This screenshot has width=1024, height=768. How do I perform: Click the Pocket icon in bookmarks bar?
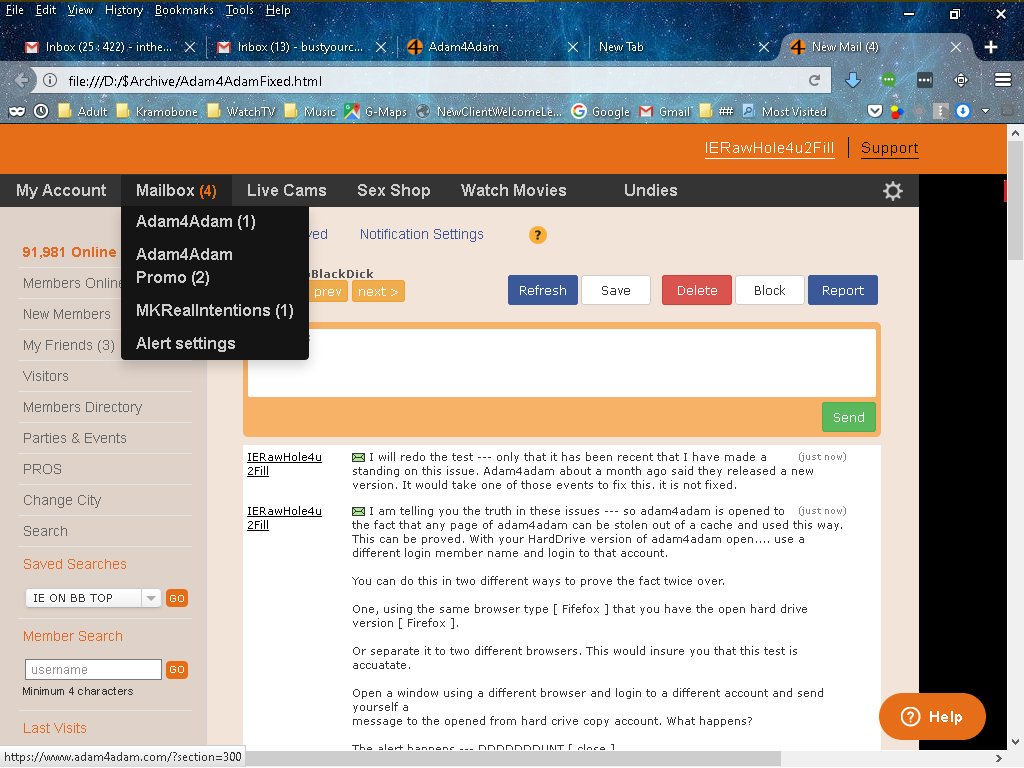click(875, 112)
